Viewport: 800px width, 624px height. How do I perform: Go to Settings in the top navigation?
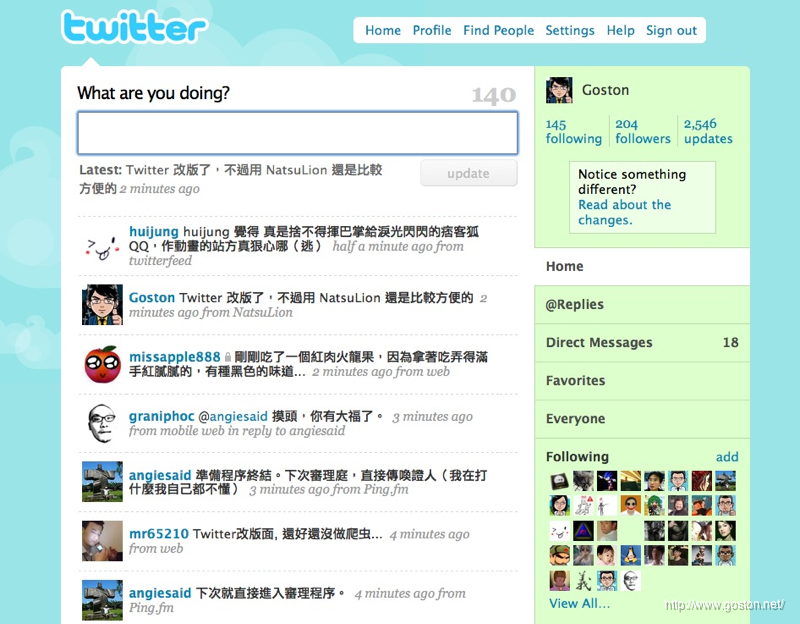click(x=570, y=30)
